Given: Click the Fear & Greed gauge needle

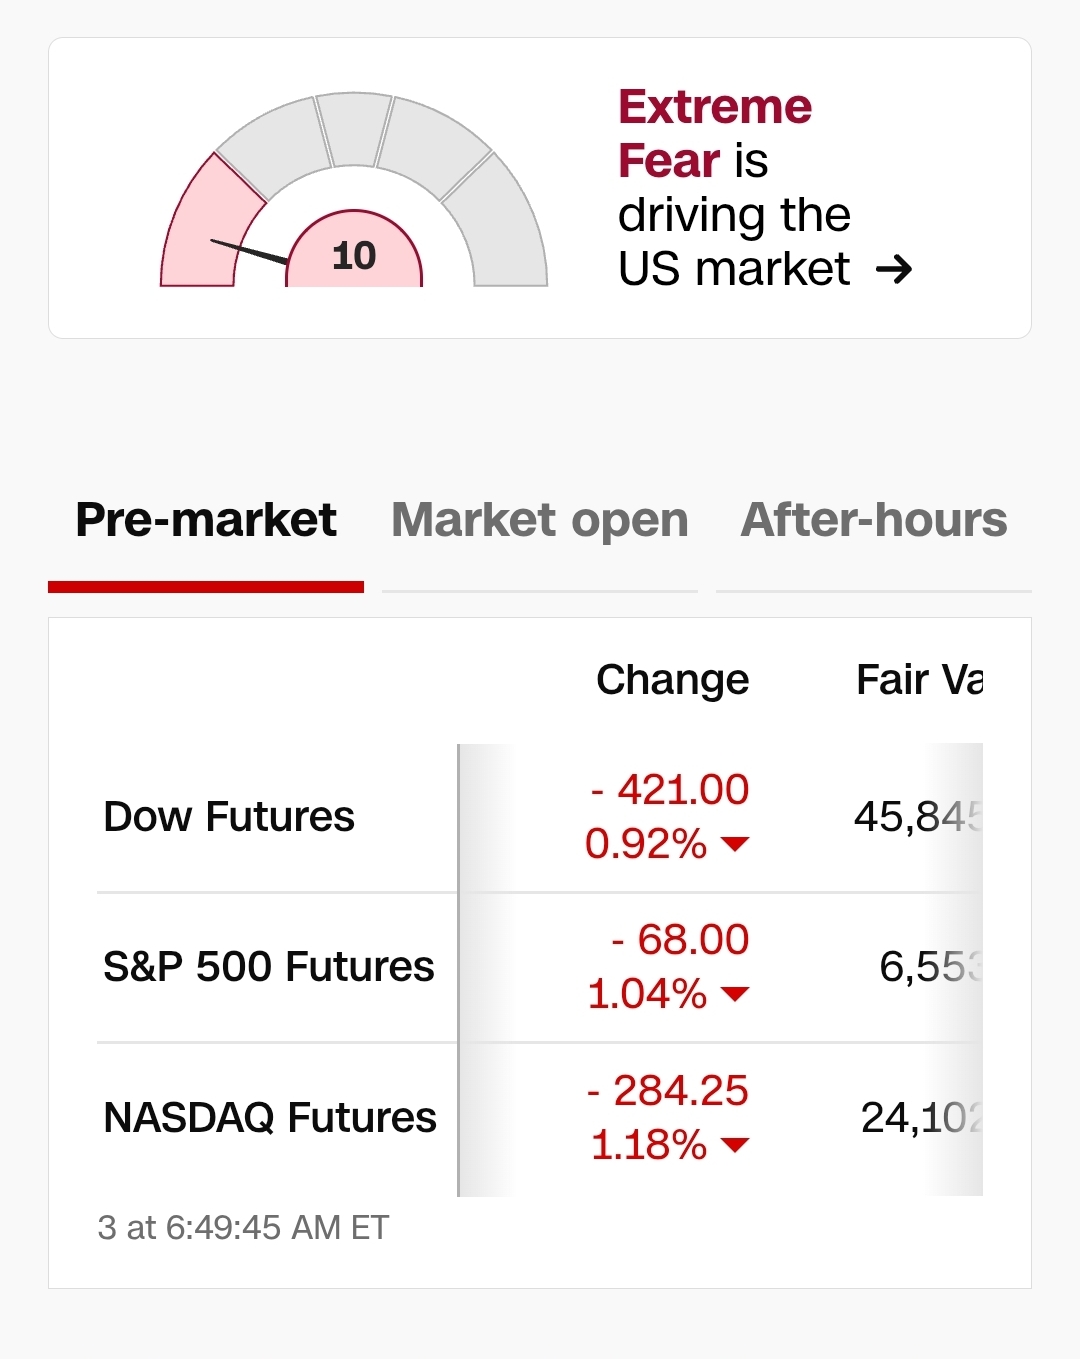Looking at the screenshot, I should (249, 252).
